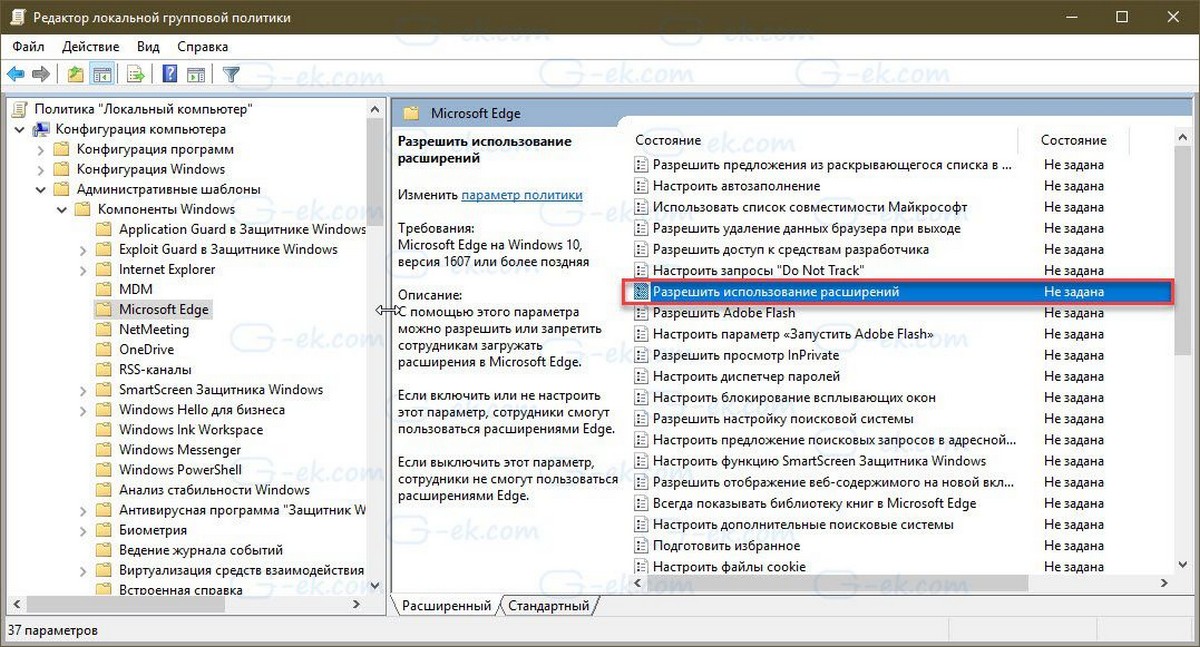Expand 'SmartScreen Защитника Windows' node
The image size is (1200, 647).
click(83, 389)
